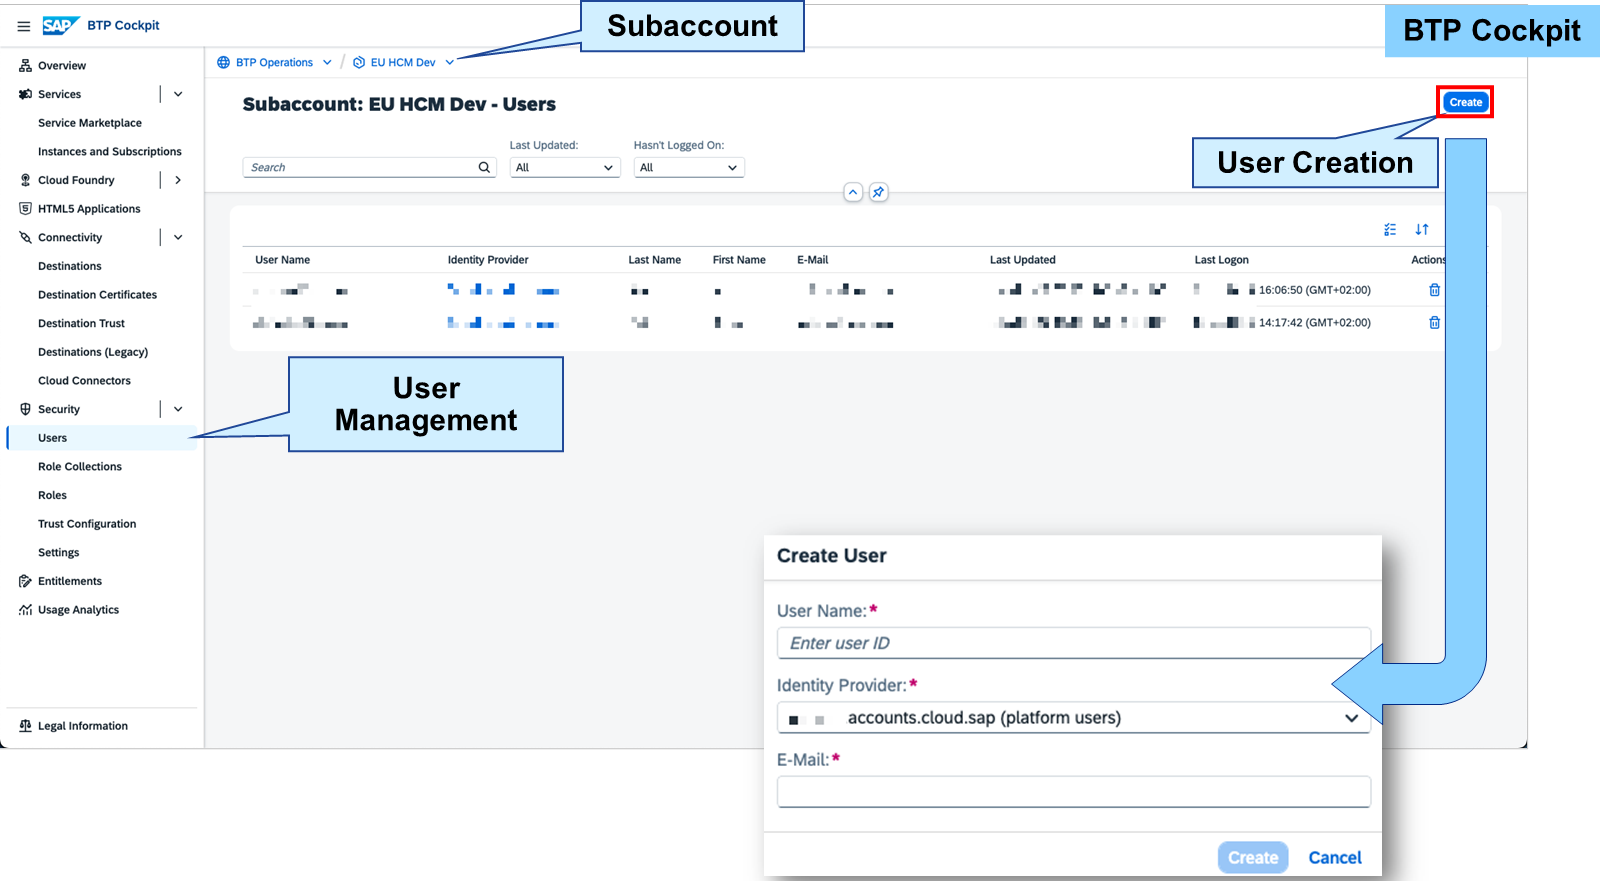Image resolution: width=1600 pixels, height=881 pixels.
Task: Click the subaccount icon beside EU HCM Dev
Action: [x=359, y=62]
